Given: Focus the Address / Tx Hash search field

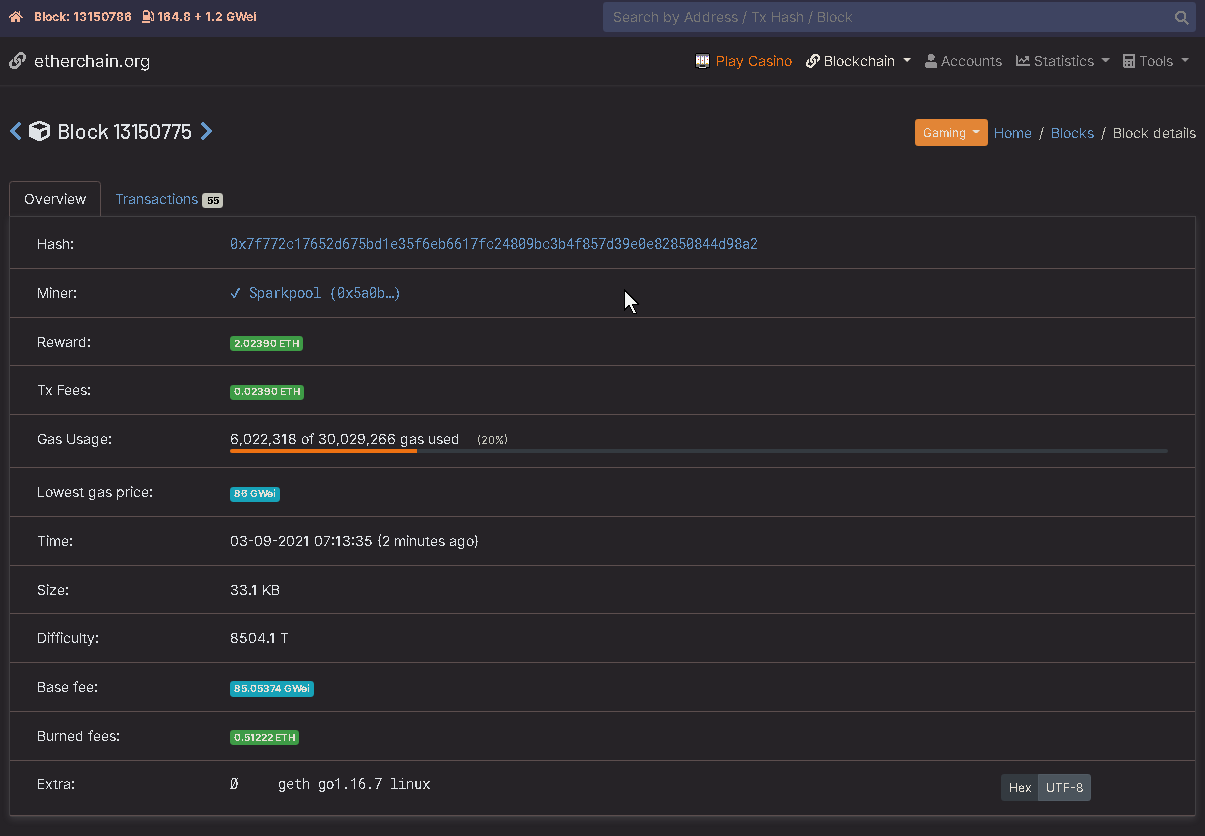Looking at the screenshot, I should tap(886, 17).
